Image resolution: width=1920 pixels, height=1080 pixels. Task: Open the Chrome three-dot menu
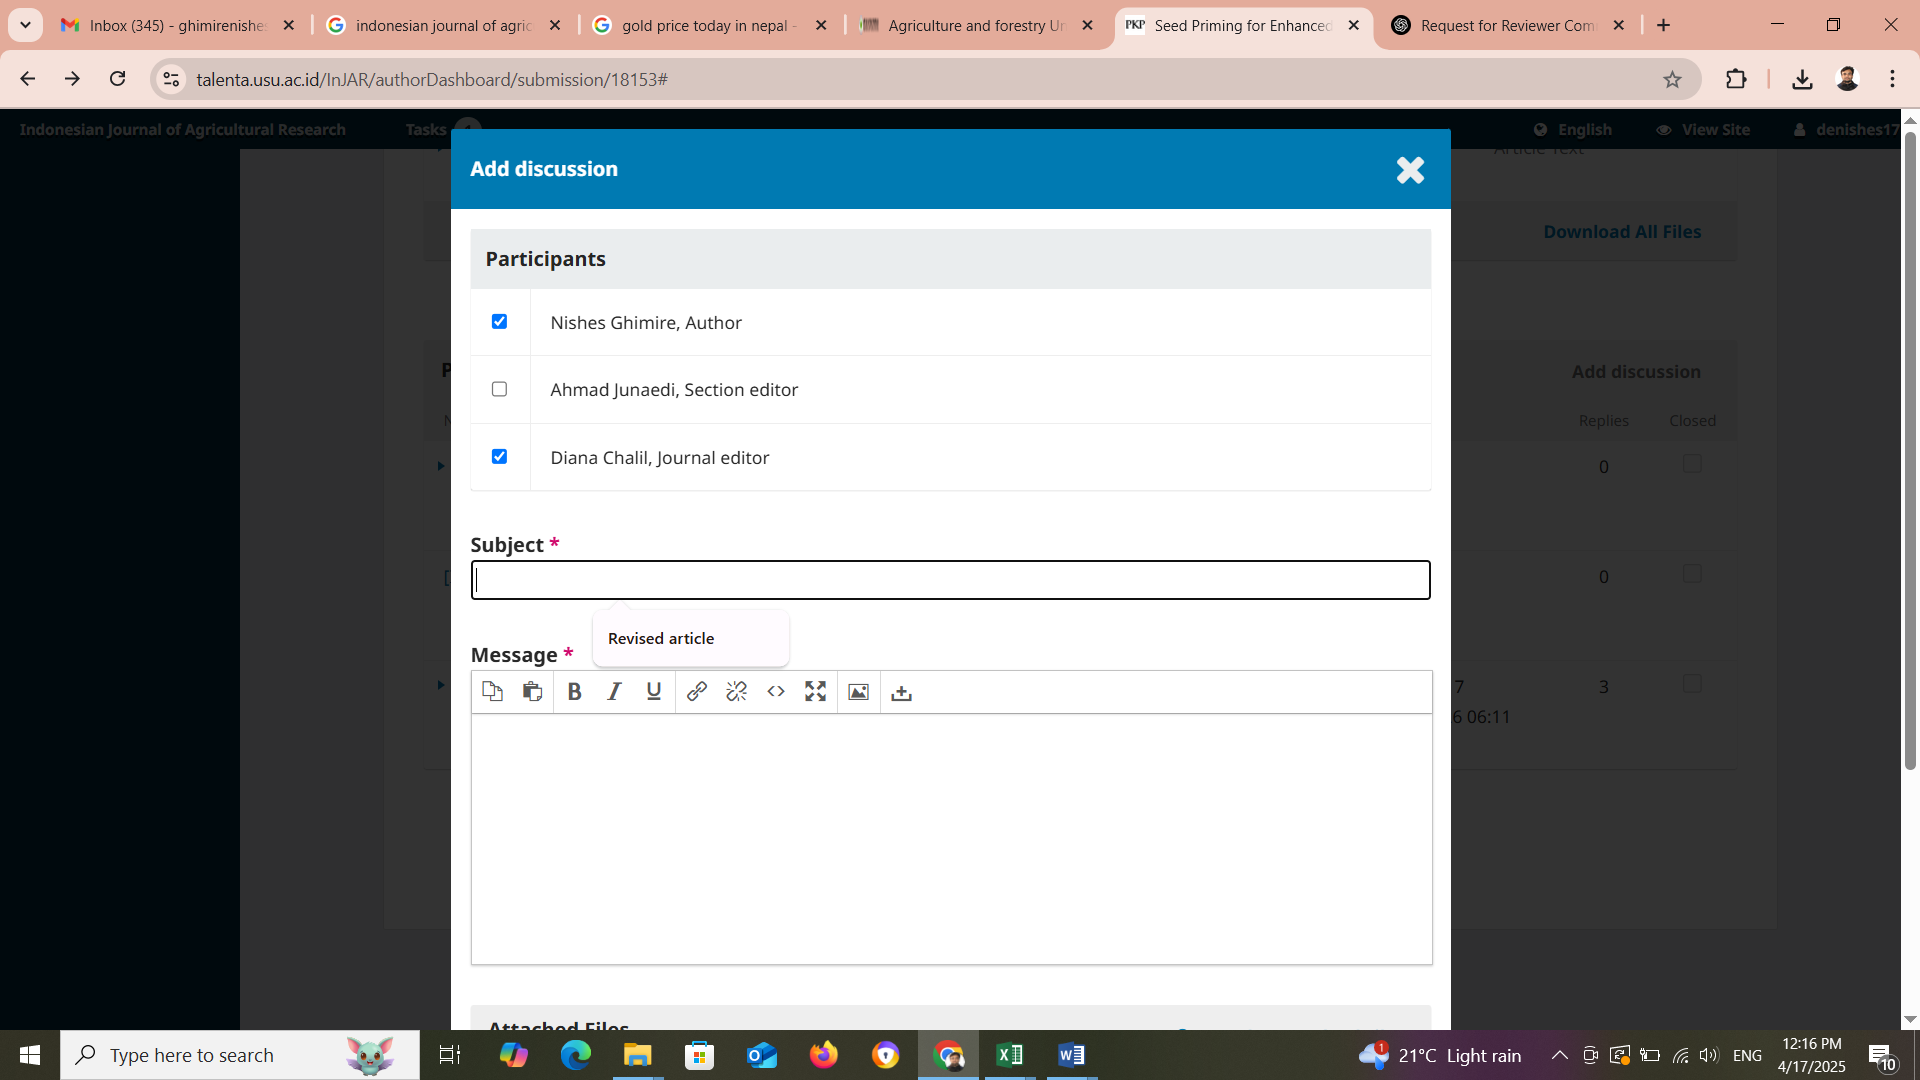1892,79
